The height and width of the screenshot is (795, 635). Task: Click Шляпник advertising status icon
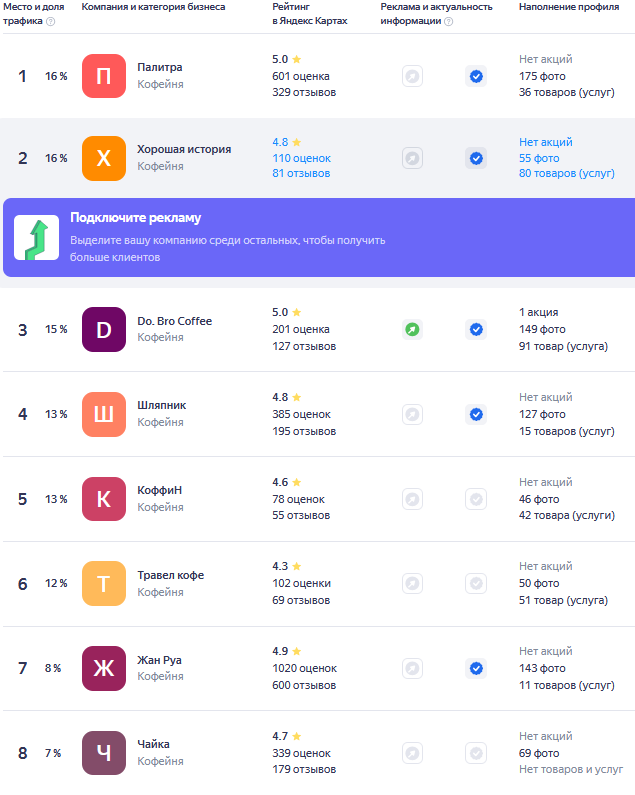[x=412, y=414]
